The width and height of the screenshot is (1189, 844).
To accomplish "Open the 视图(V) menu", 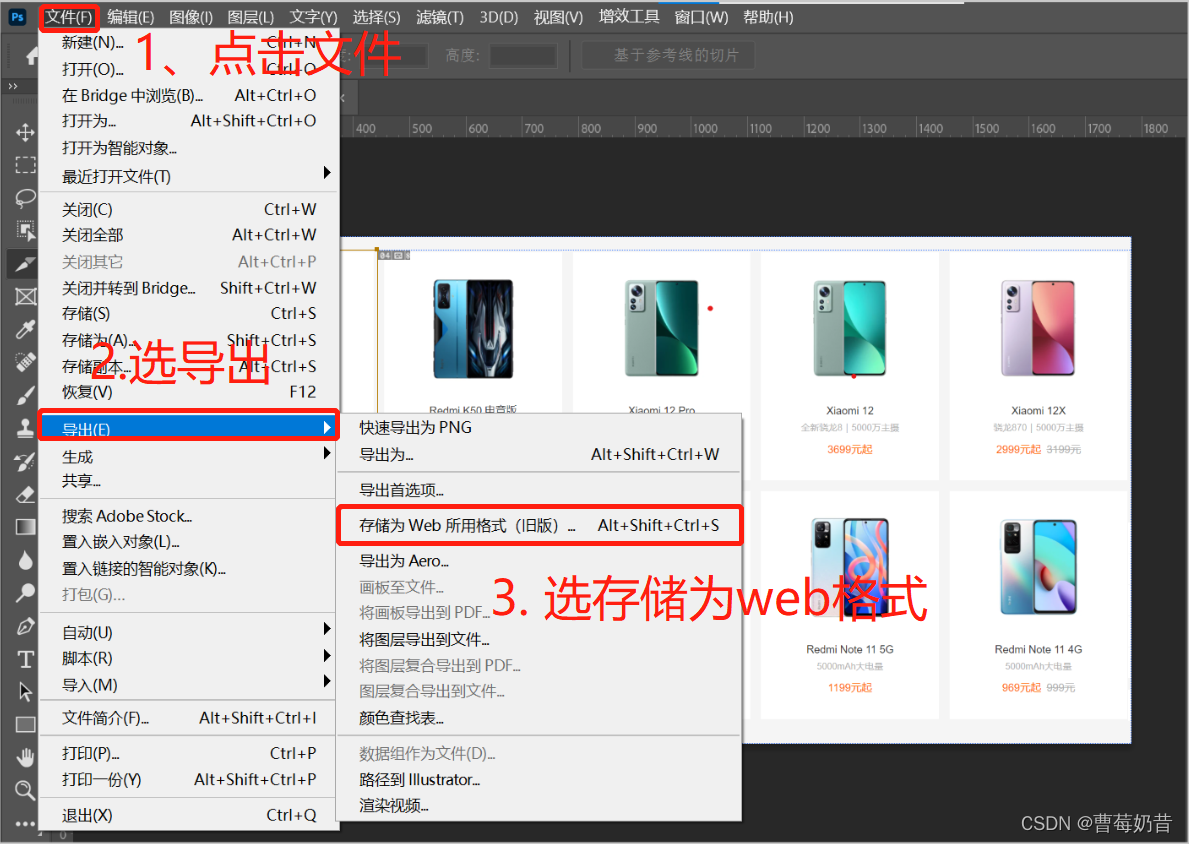I will coord(558,17).
